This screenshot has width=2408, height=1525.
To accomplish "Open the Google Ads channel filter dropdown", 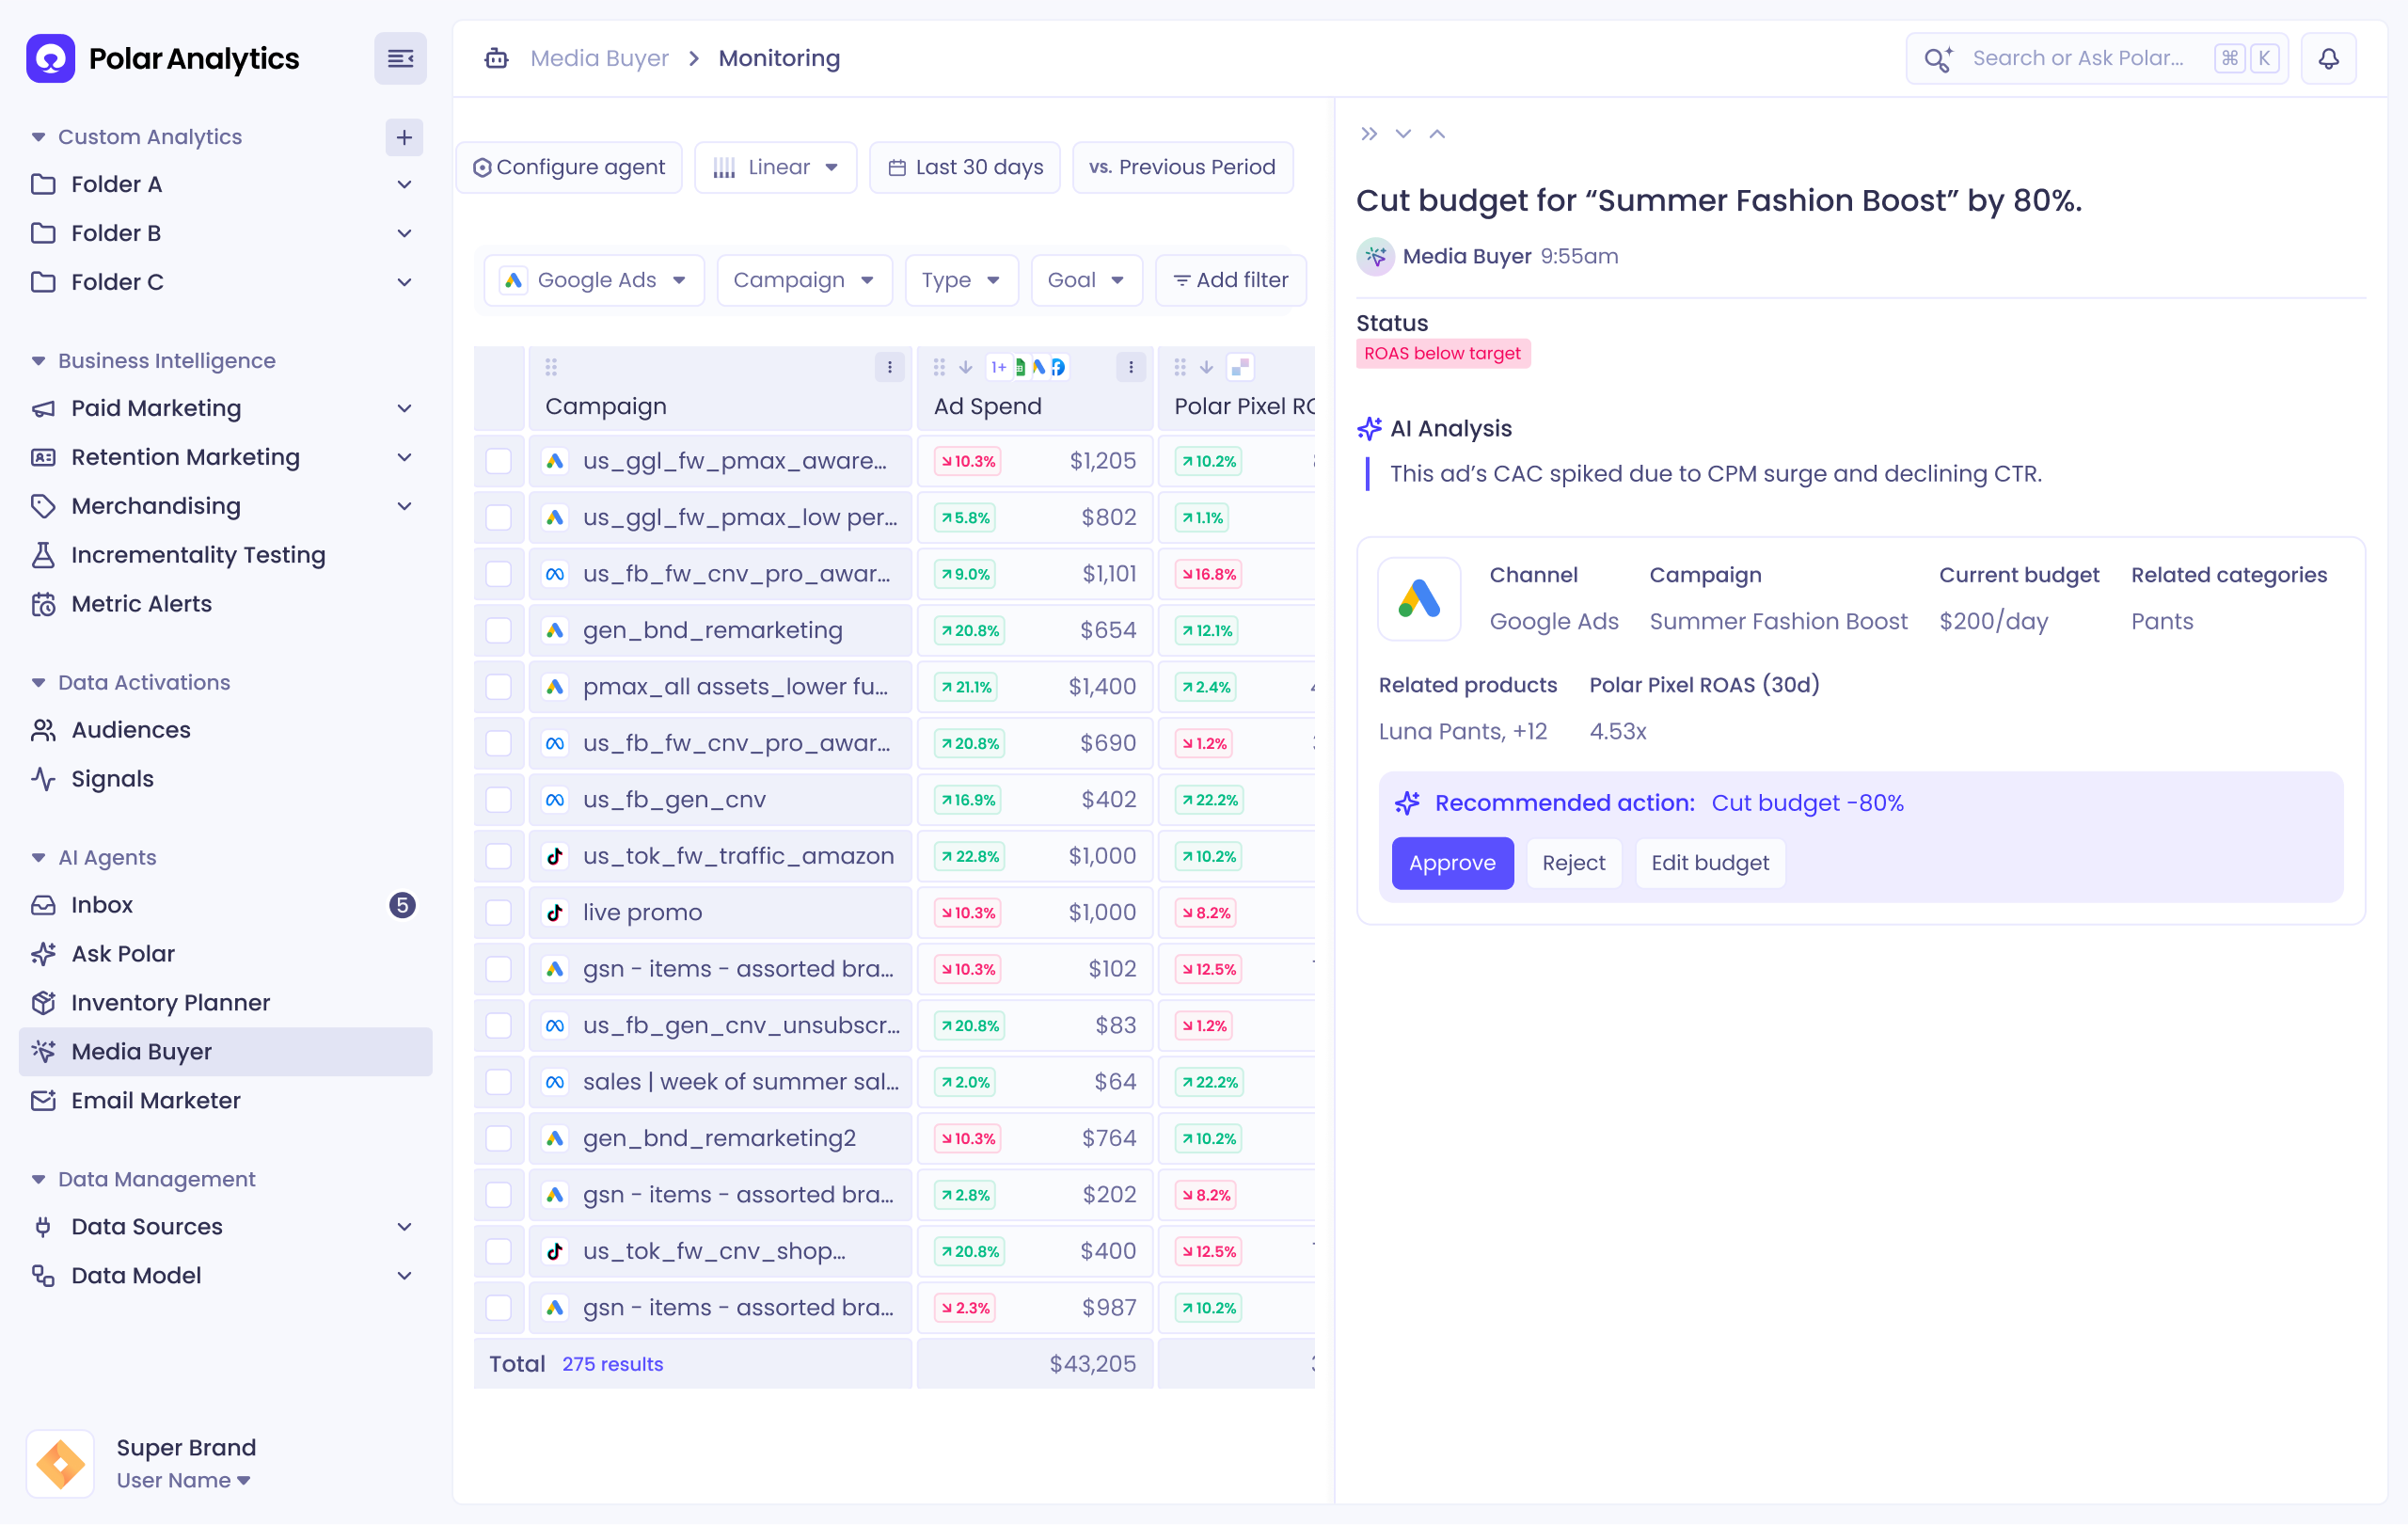I will coord(594,280).
